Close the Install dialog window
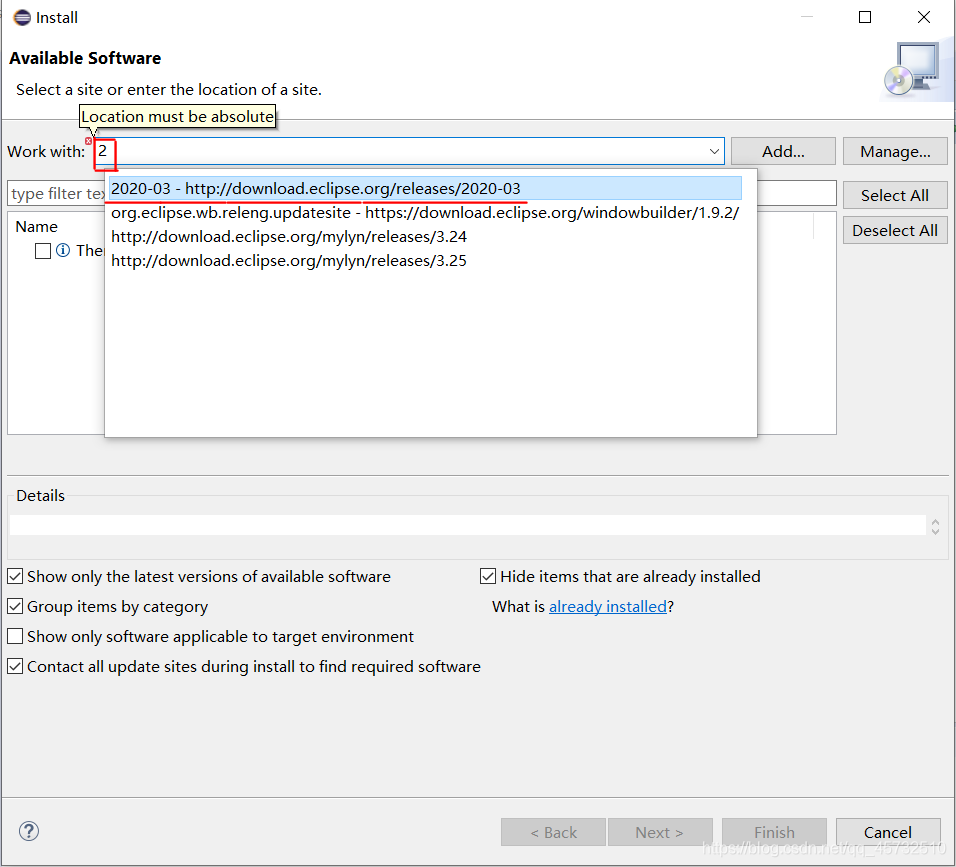 coord(924,17)
